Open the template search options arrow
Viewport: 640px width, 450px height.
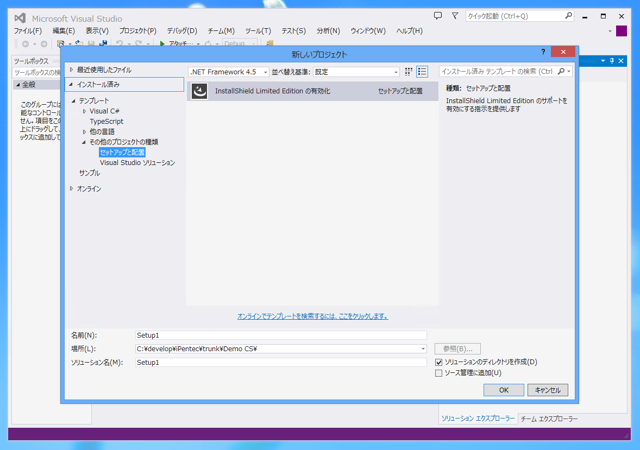coord(569,71)
